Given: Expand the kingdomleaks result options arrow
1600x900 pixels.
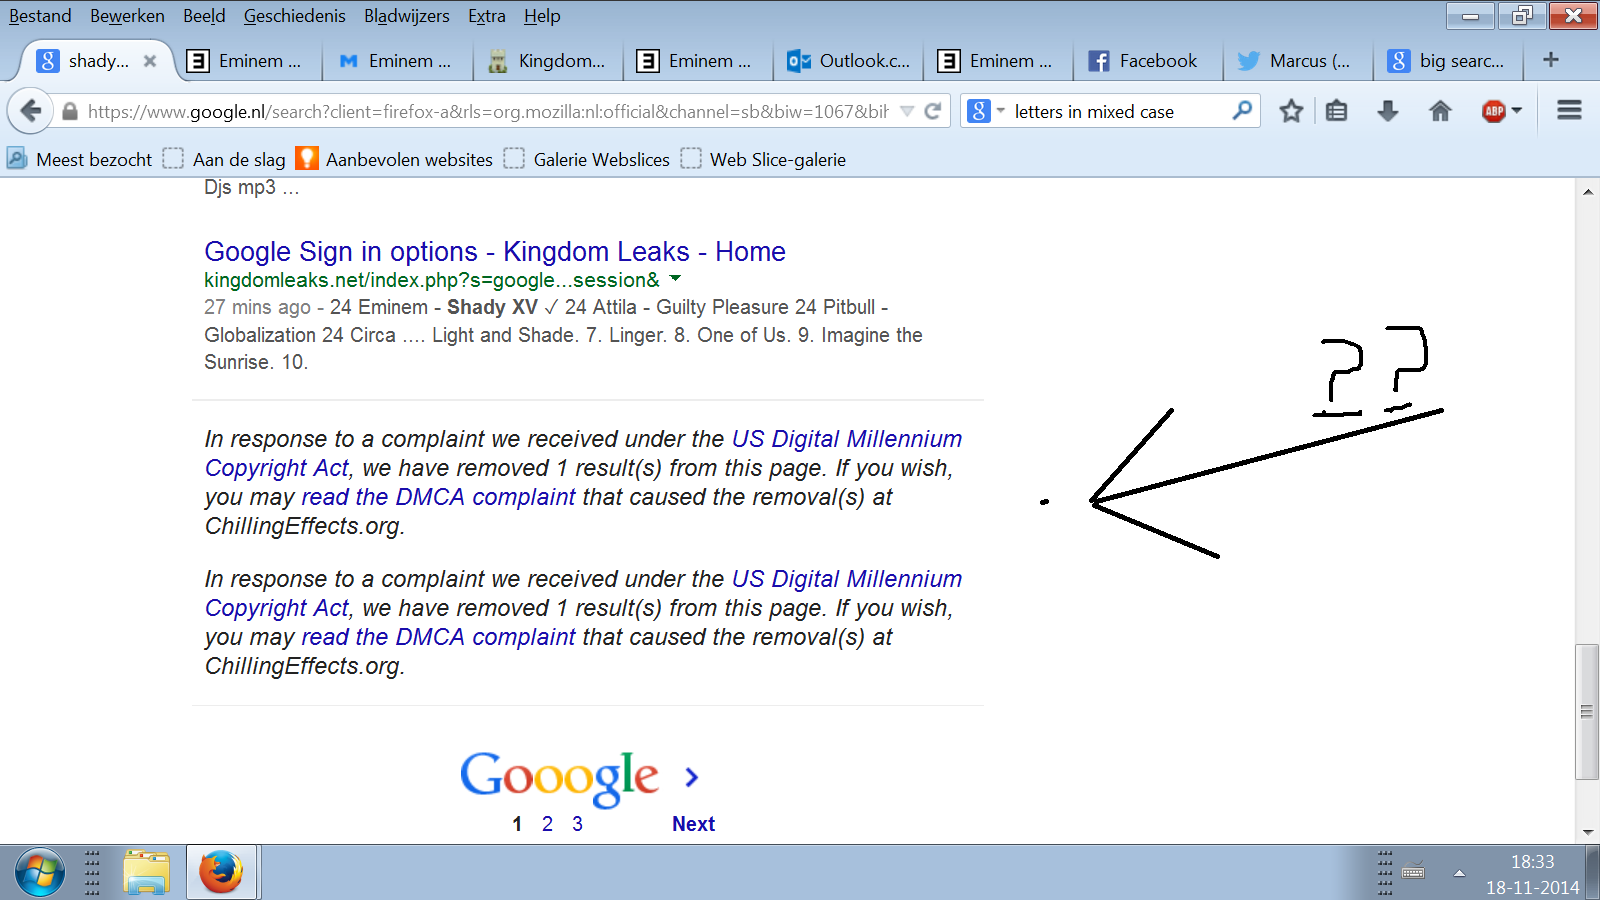Looking at the screenshot, I should click(x=675, y=279).
